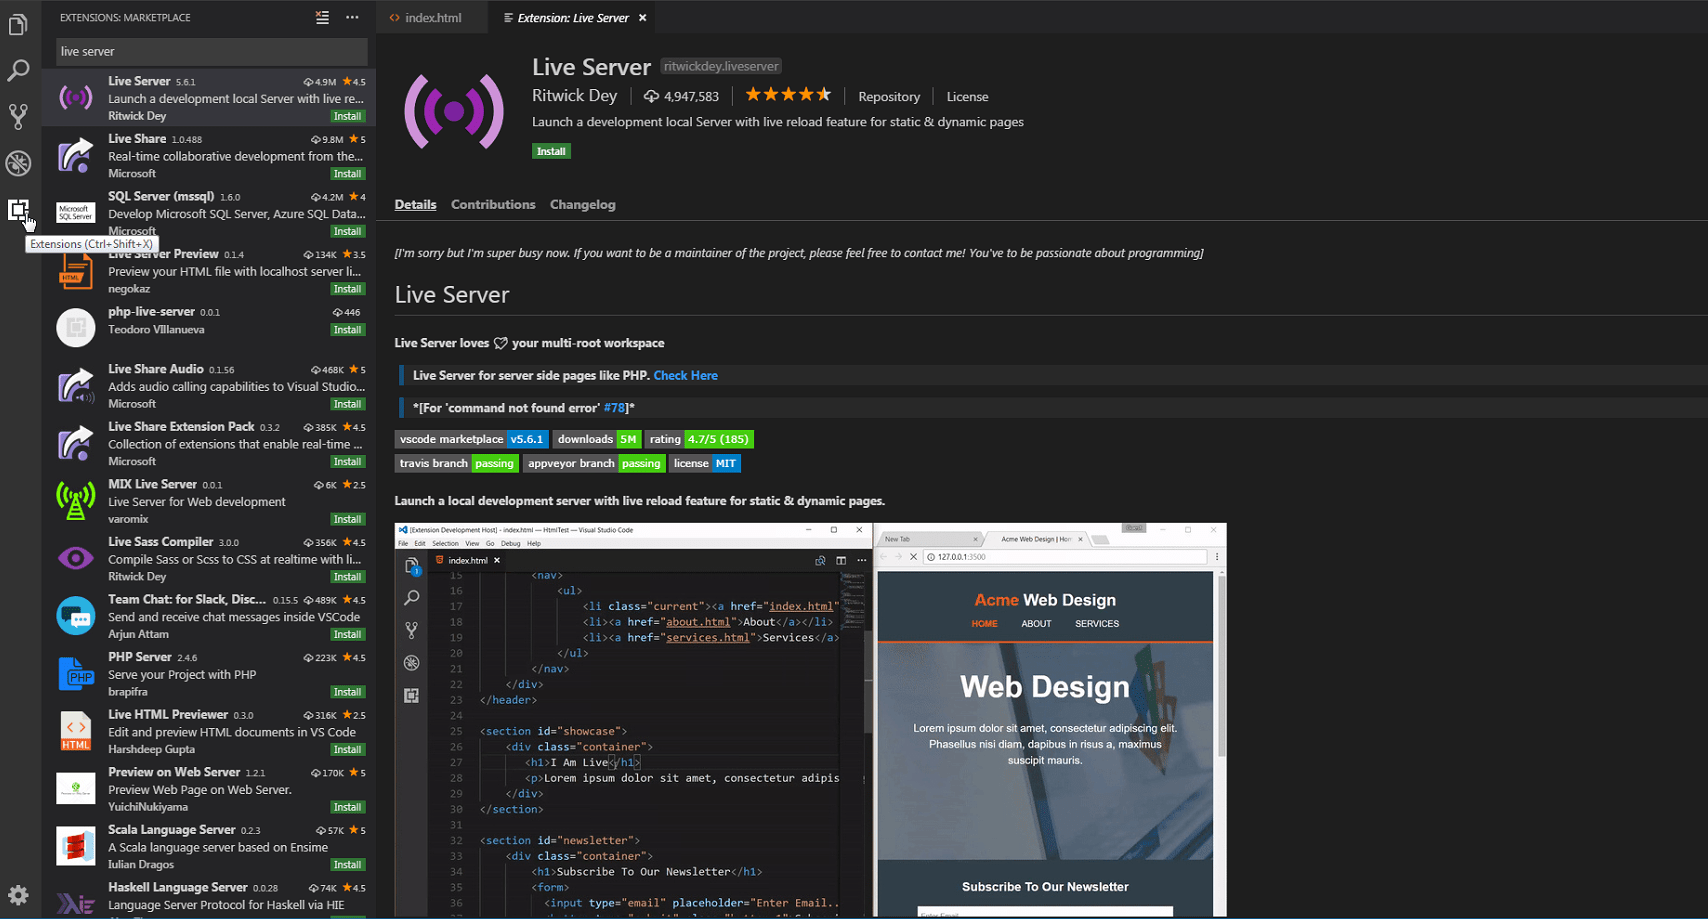Open the Search view in activity bar
Viewport: 1708px width, 919px height.
tap(18, 71)
